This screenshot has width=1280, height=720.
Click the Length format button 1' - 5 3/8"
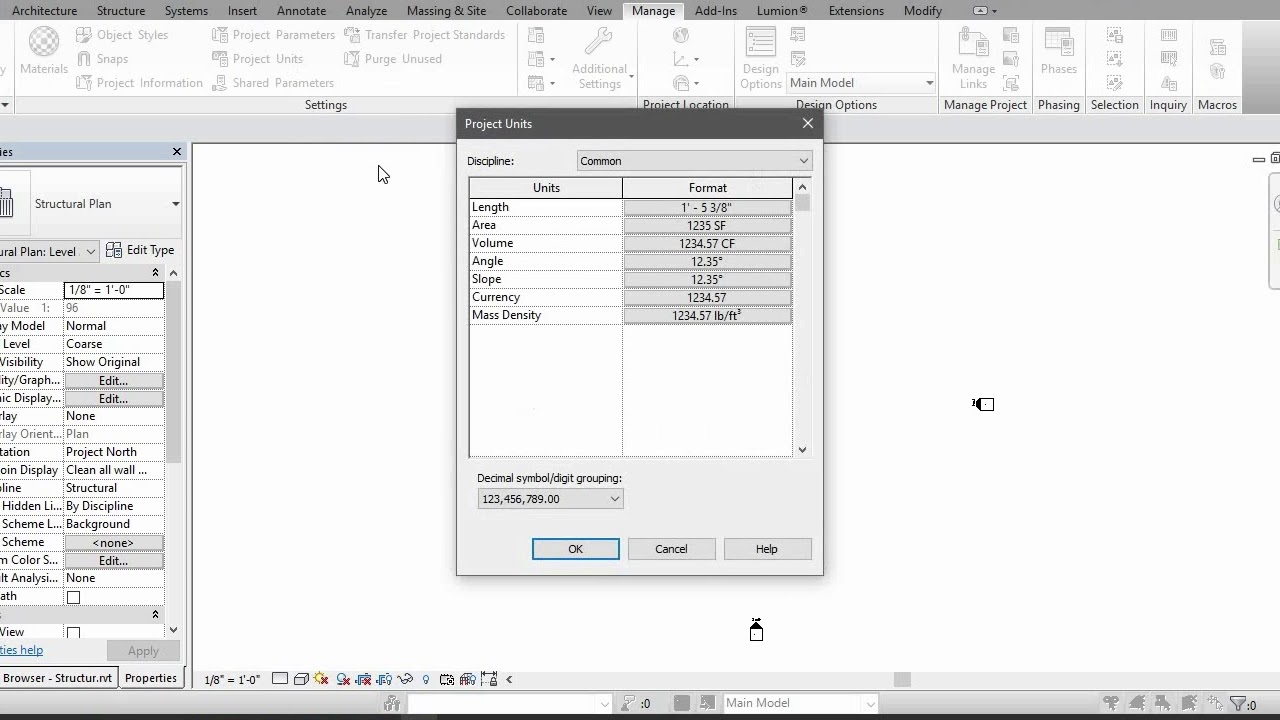tap(707, 207)
